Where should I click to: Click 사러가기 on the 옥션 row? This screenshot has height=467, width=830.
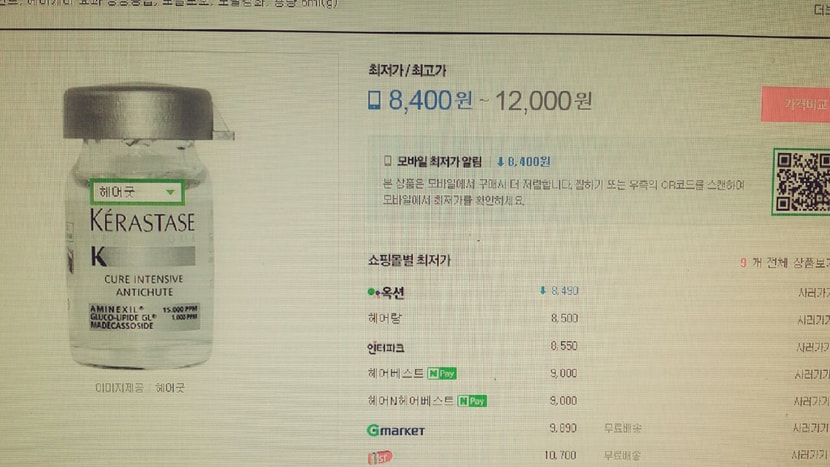[x=814, y=293]
